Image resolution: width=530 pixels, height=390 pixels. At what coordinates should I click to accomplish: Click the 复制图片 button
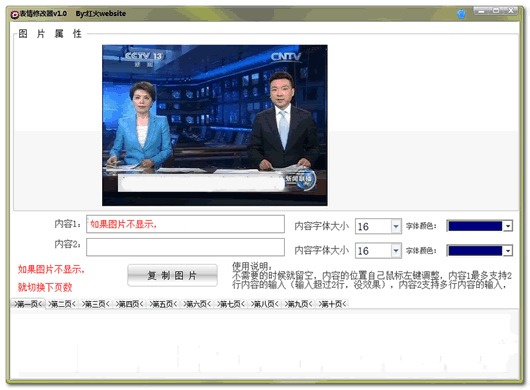(172, 275)
